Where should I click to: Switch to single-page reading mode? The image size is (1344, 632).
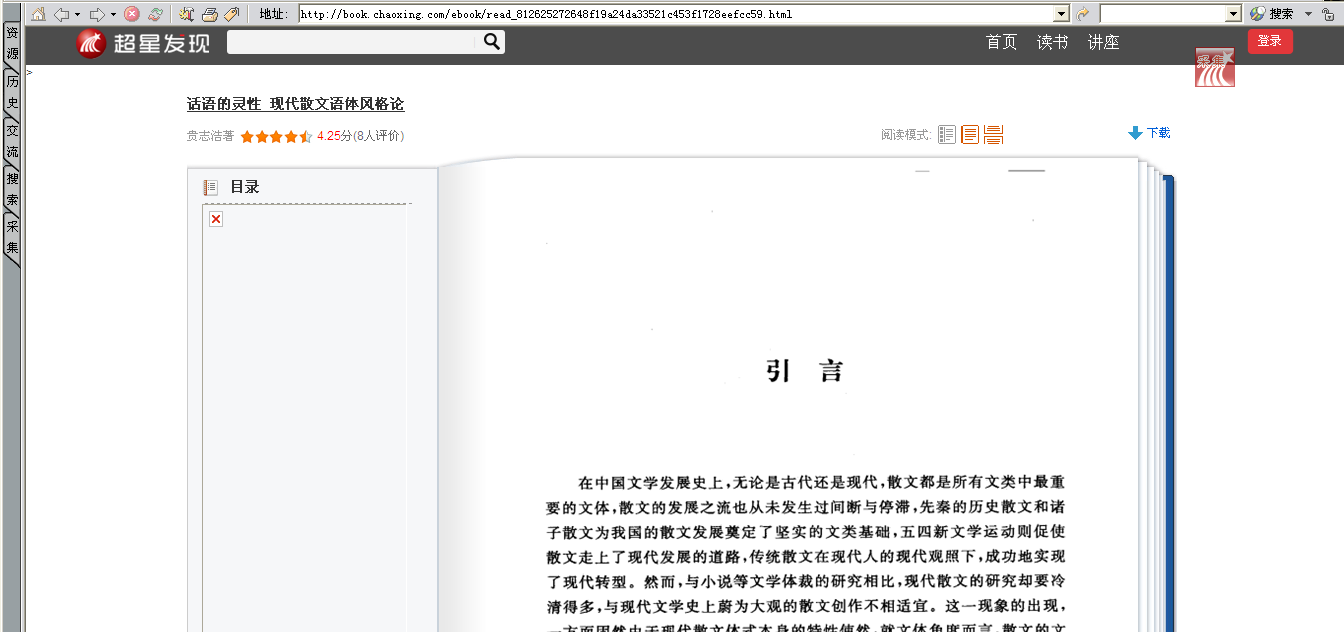(970, 134)
